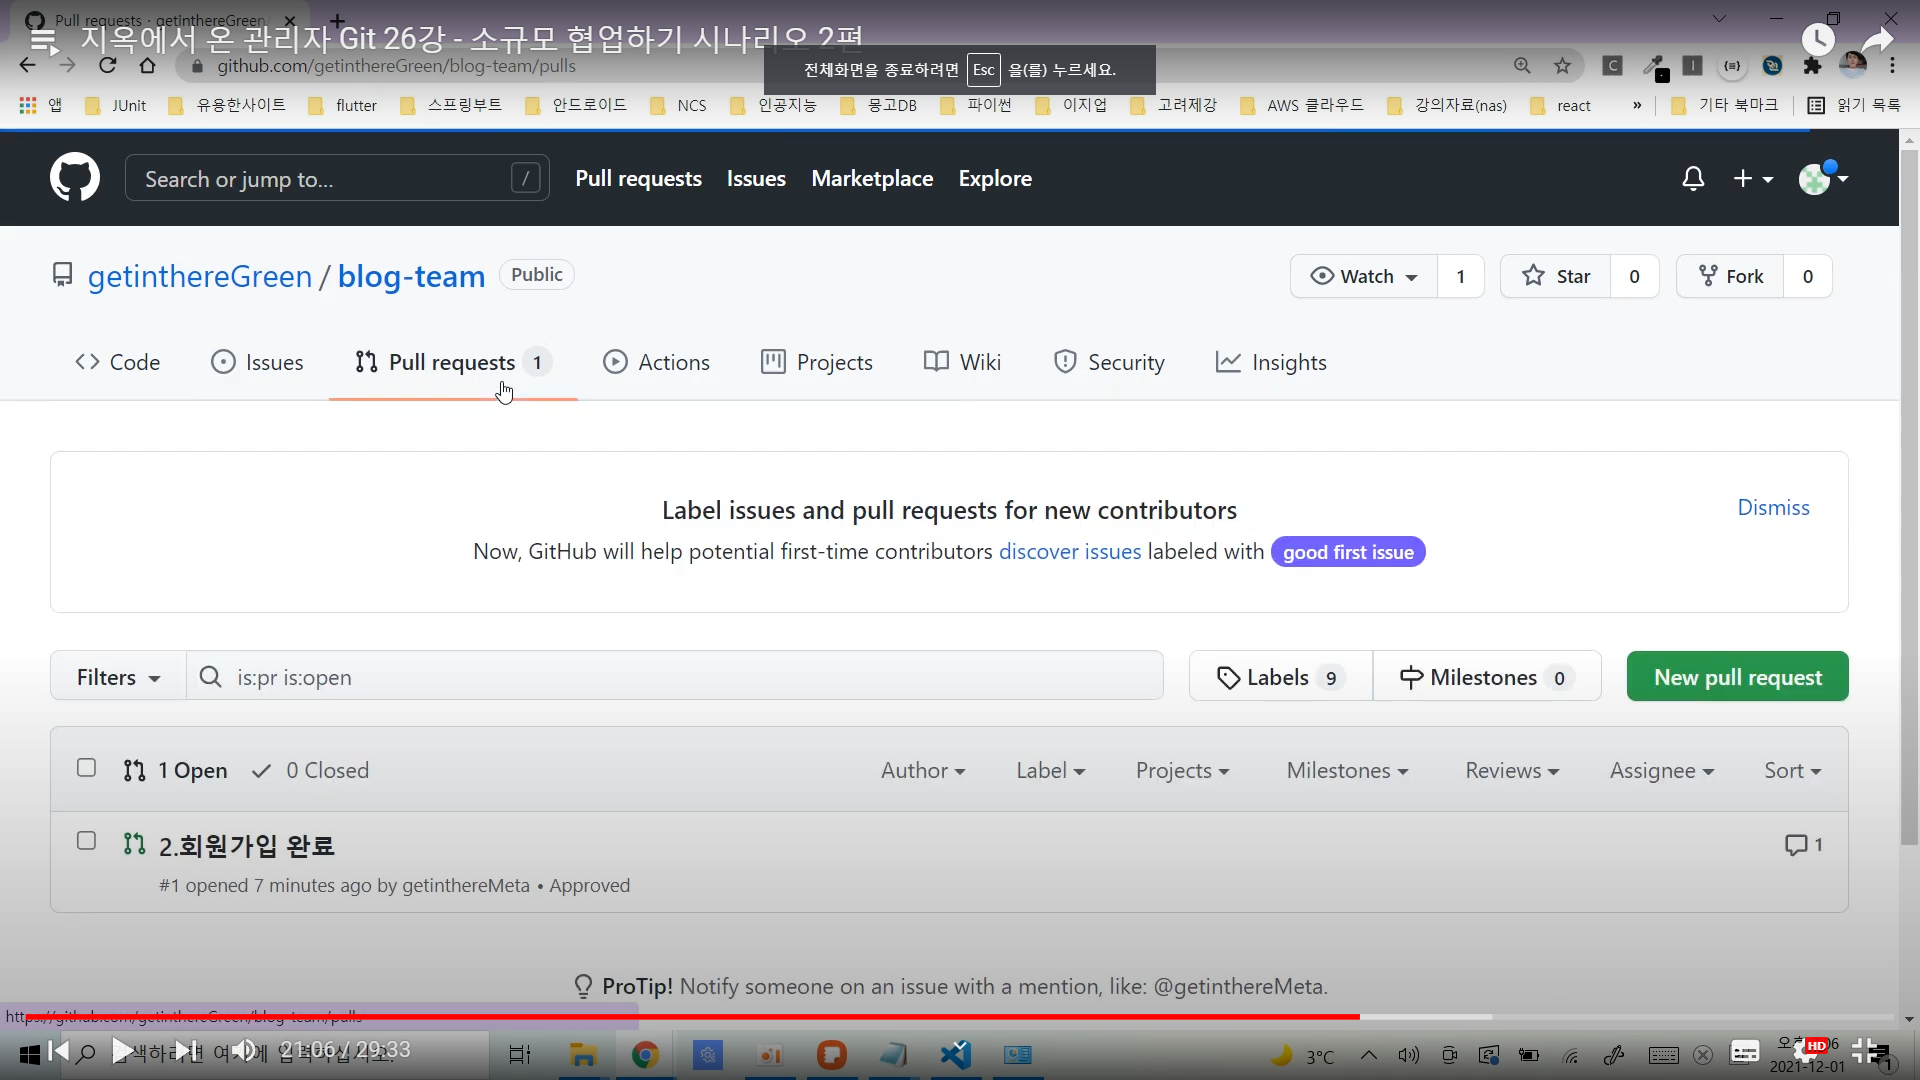This screenshot has height=1080, width=1920.
Task: Open the GitHub notifications bell
Action: pyautogui.click(x=1693, y=179)
